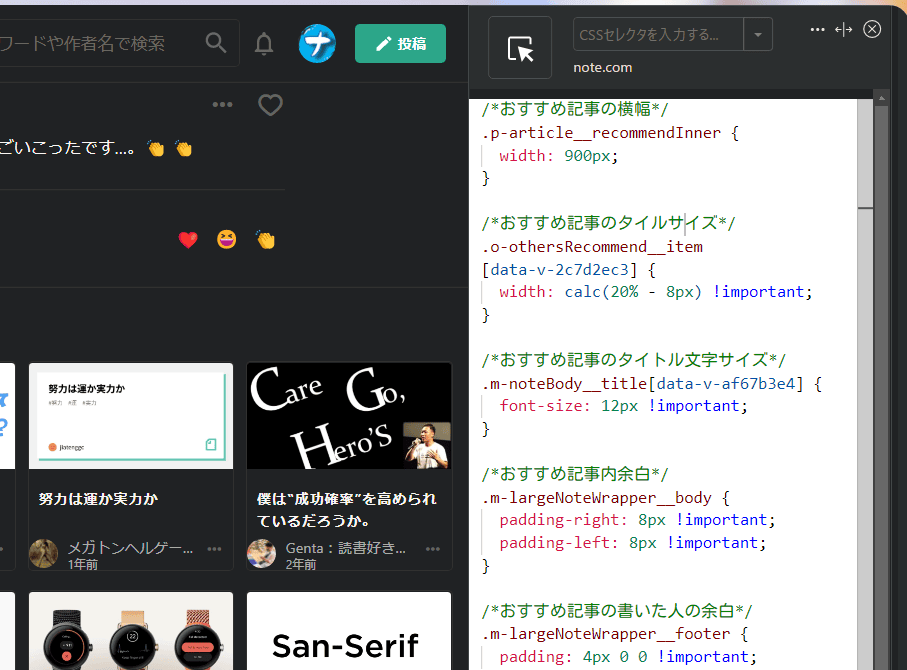Click the .m-largeNoteWrapper__body selector
The image size is (907, 670).
coord(596,498)
